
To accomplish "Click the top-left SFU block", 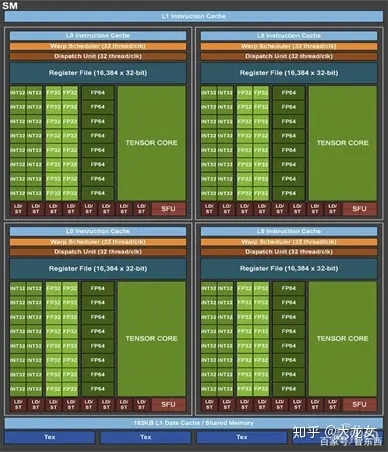I will pos(168,209).
